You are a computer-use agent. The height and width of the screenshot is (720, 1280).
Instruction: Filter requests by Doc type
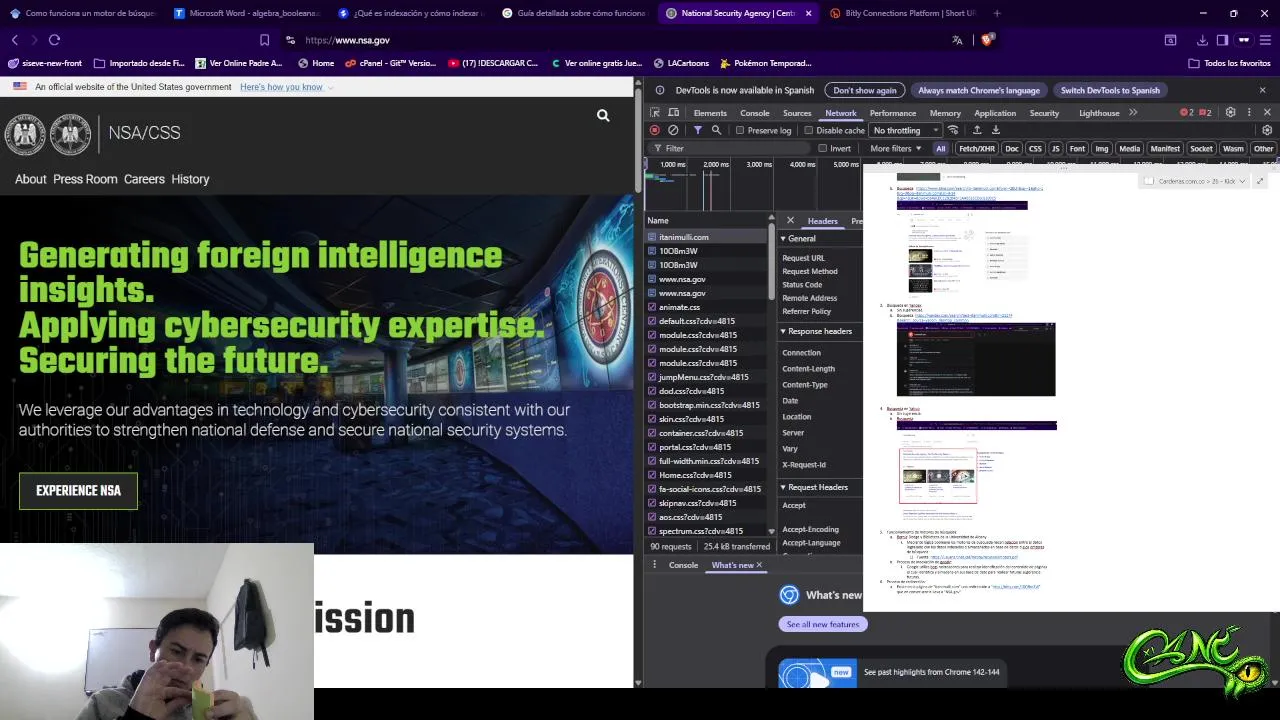(1012, 148)
